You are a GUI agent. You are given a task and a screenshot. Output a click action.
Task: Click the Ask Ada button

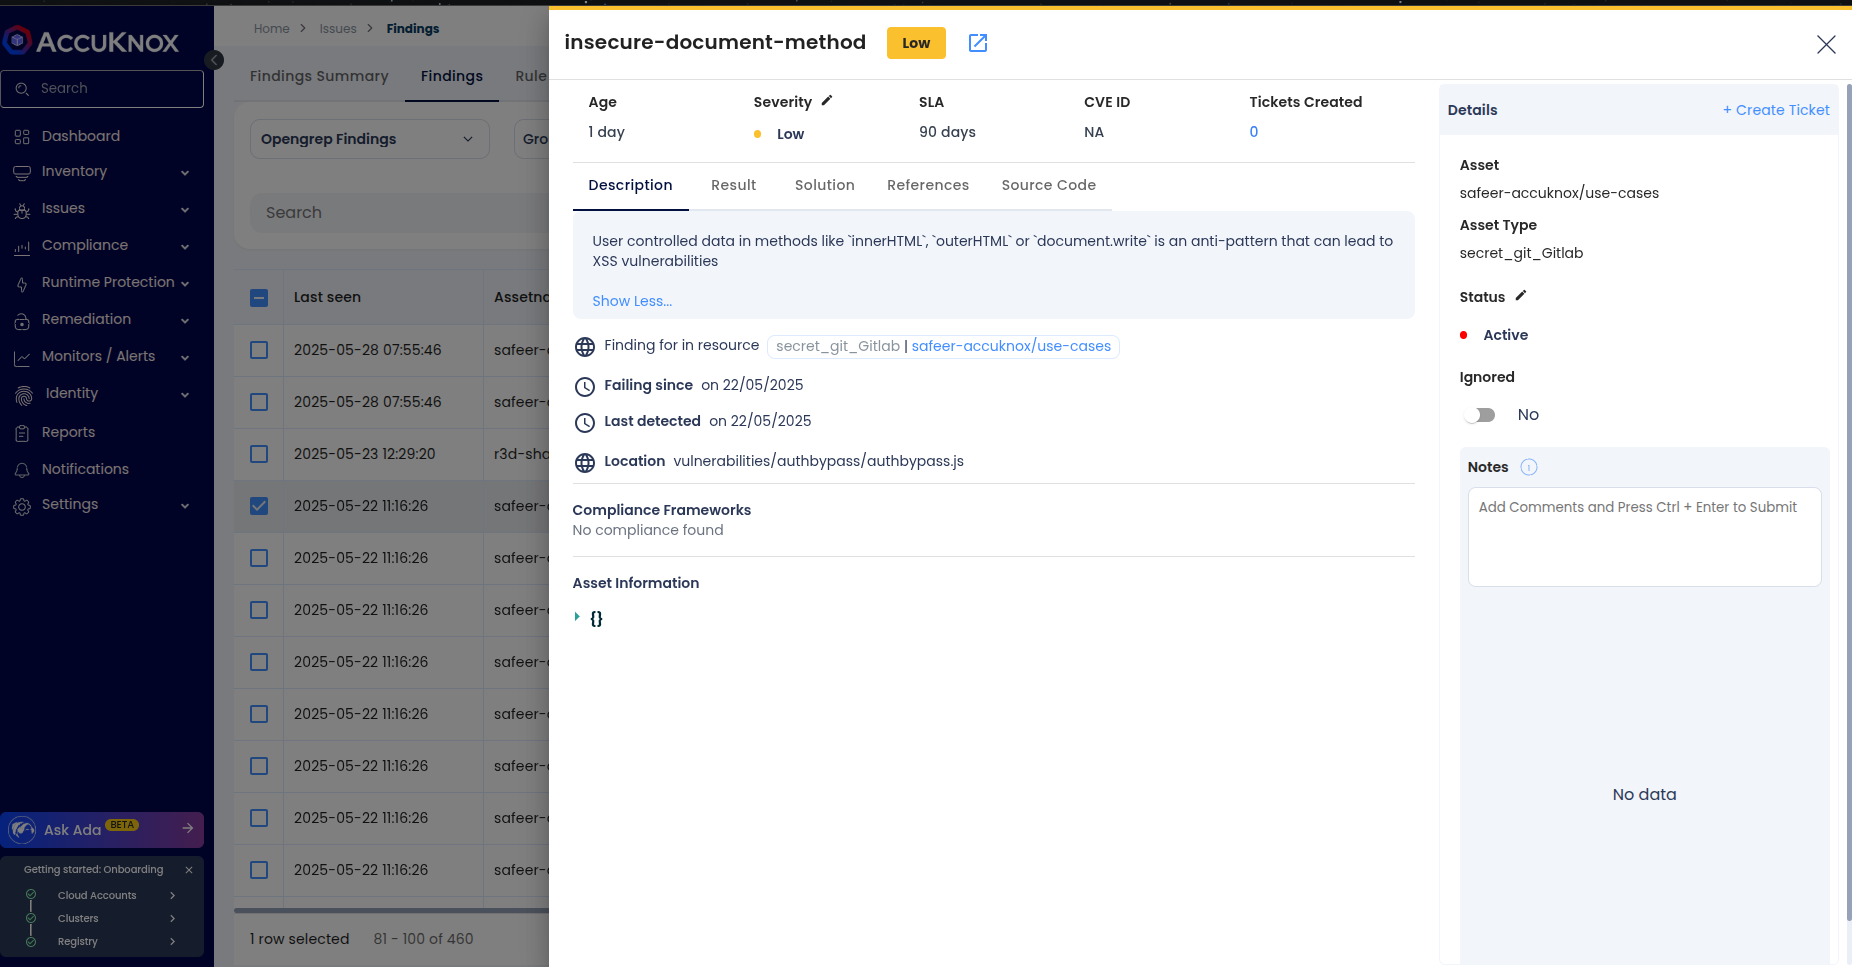coord(102,829)
